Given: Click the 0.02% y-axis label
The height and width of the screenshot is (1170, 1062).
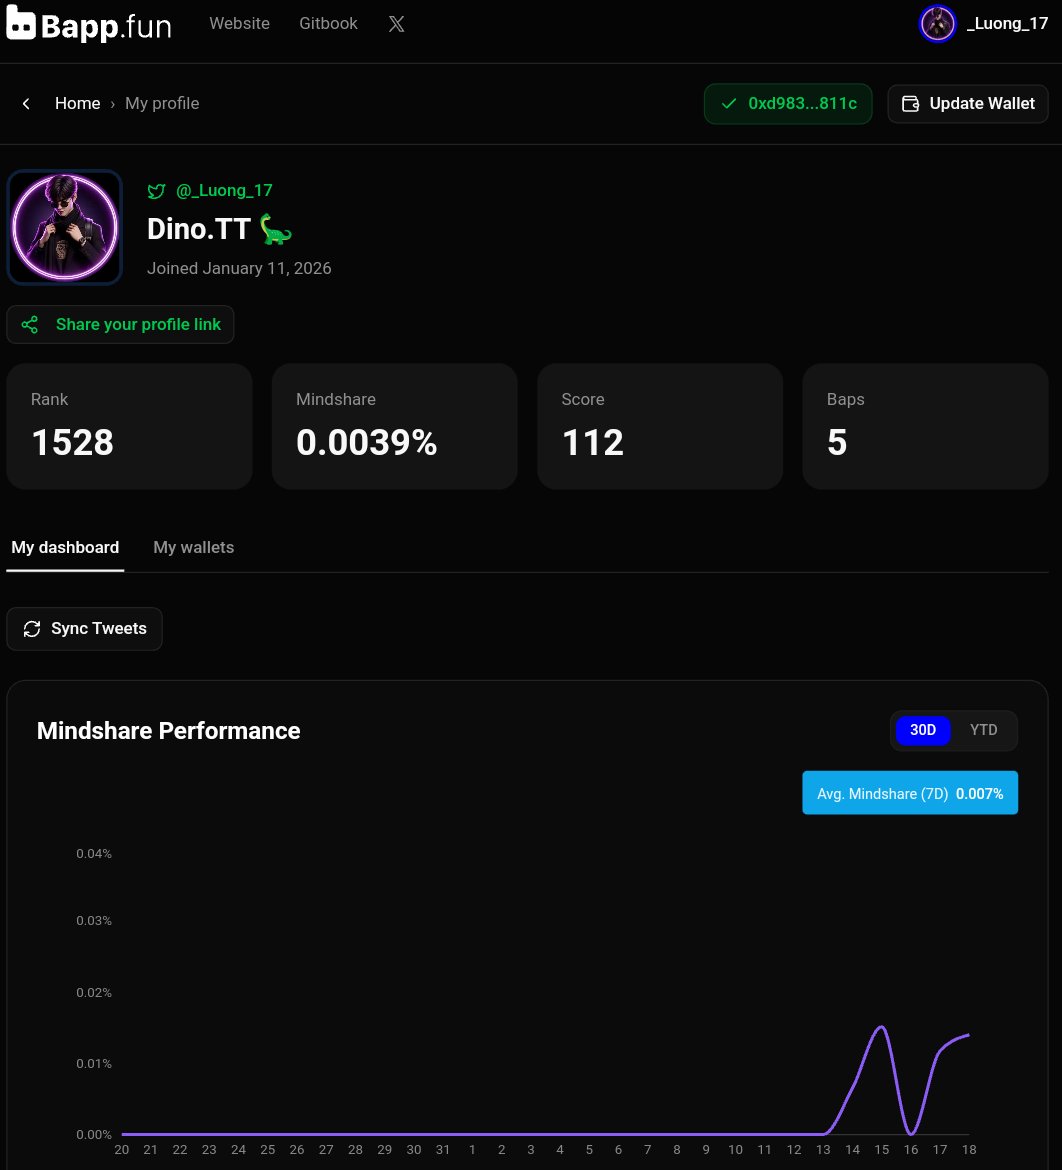Looking at the screenshot, I should (94, 992).
